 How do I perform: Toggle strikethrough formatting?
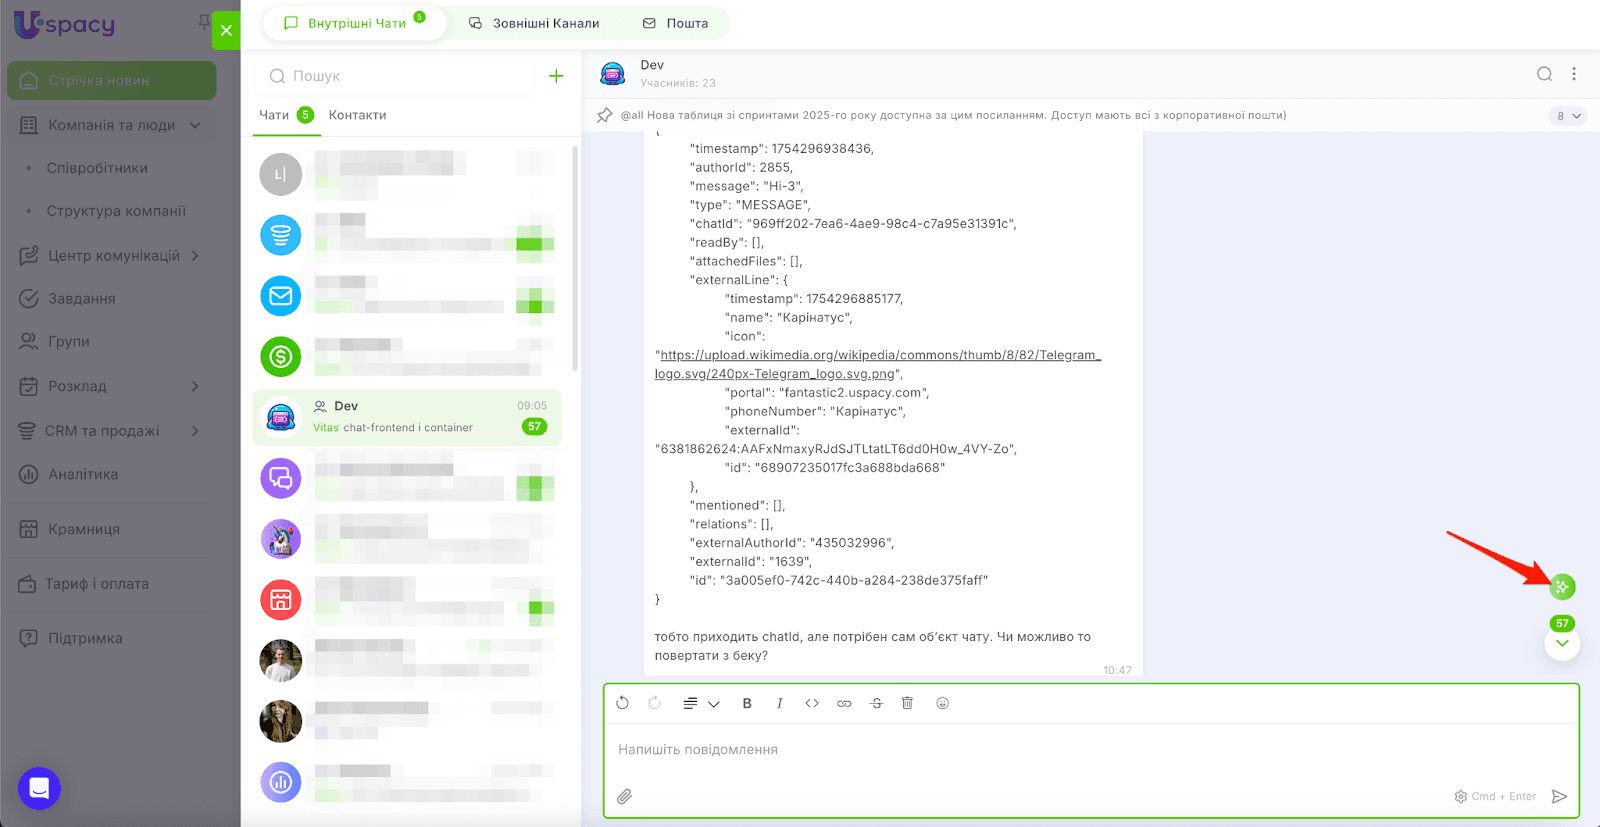876,703
